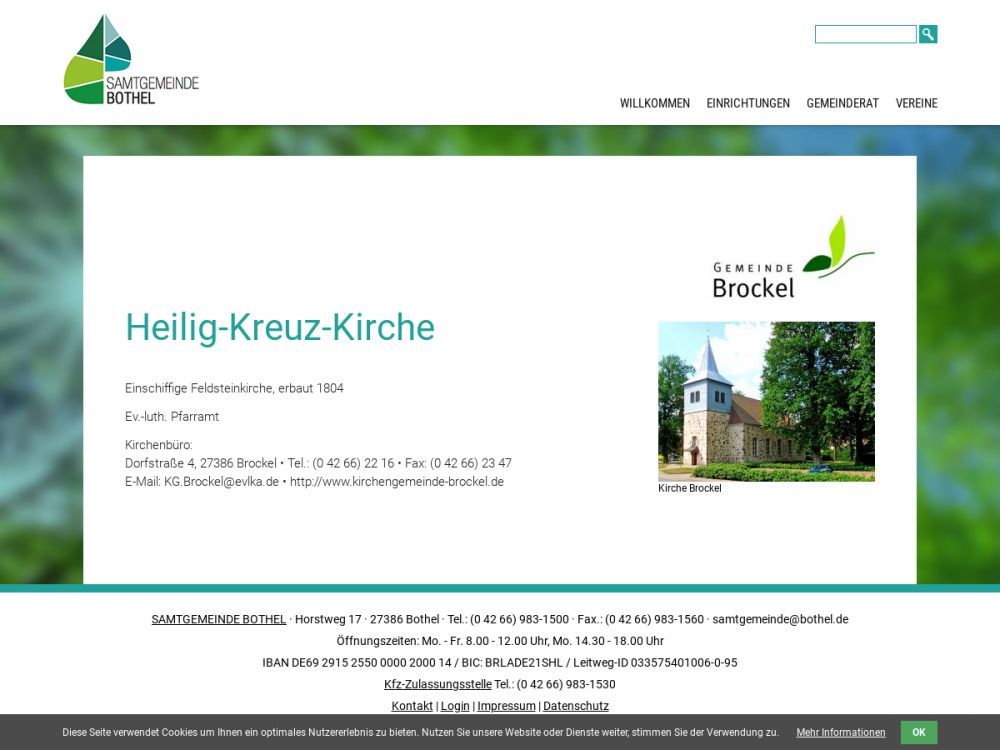Click the Samtgemeinde Bothel logo
The height and width of the screenshot is (750, 1000).
130,60
